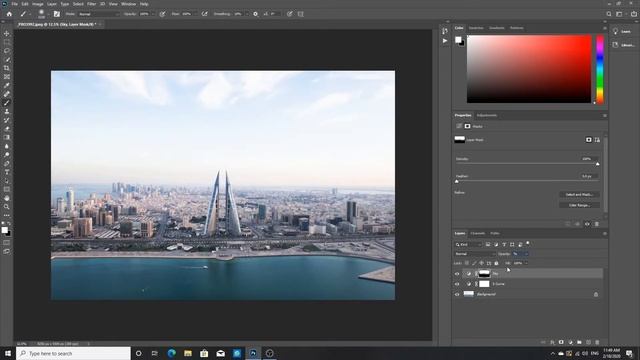Select the Crop tool
The image size is (640, 360).
(x=7, y=68)
